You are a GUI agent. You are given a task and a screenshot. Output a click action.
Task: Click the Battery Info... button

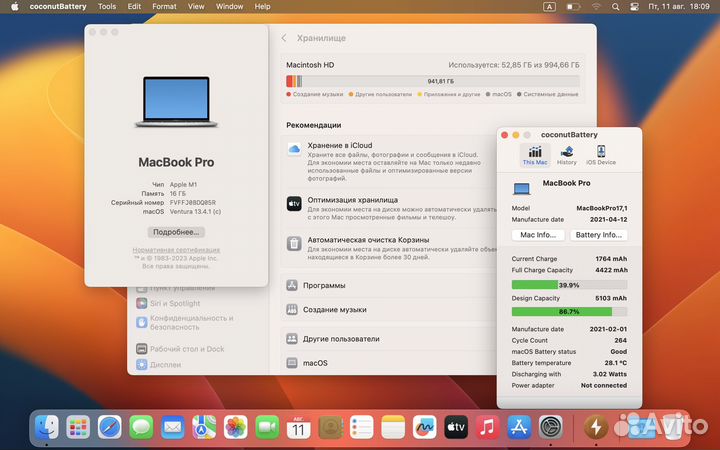pyautogui.click(x=598, y=235)
